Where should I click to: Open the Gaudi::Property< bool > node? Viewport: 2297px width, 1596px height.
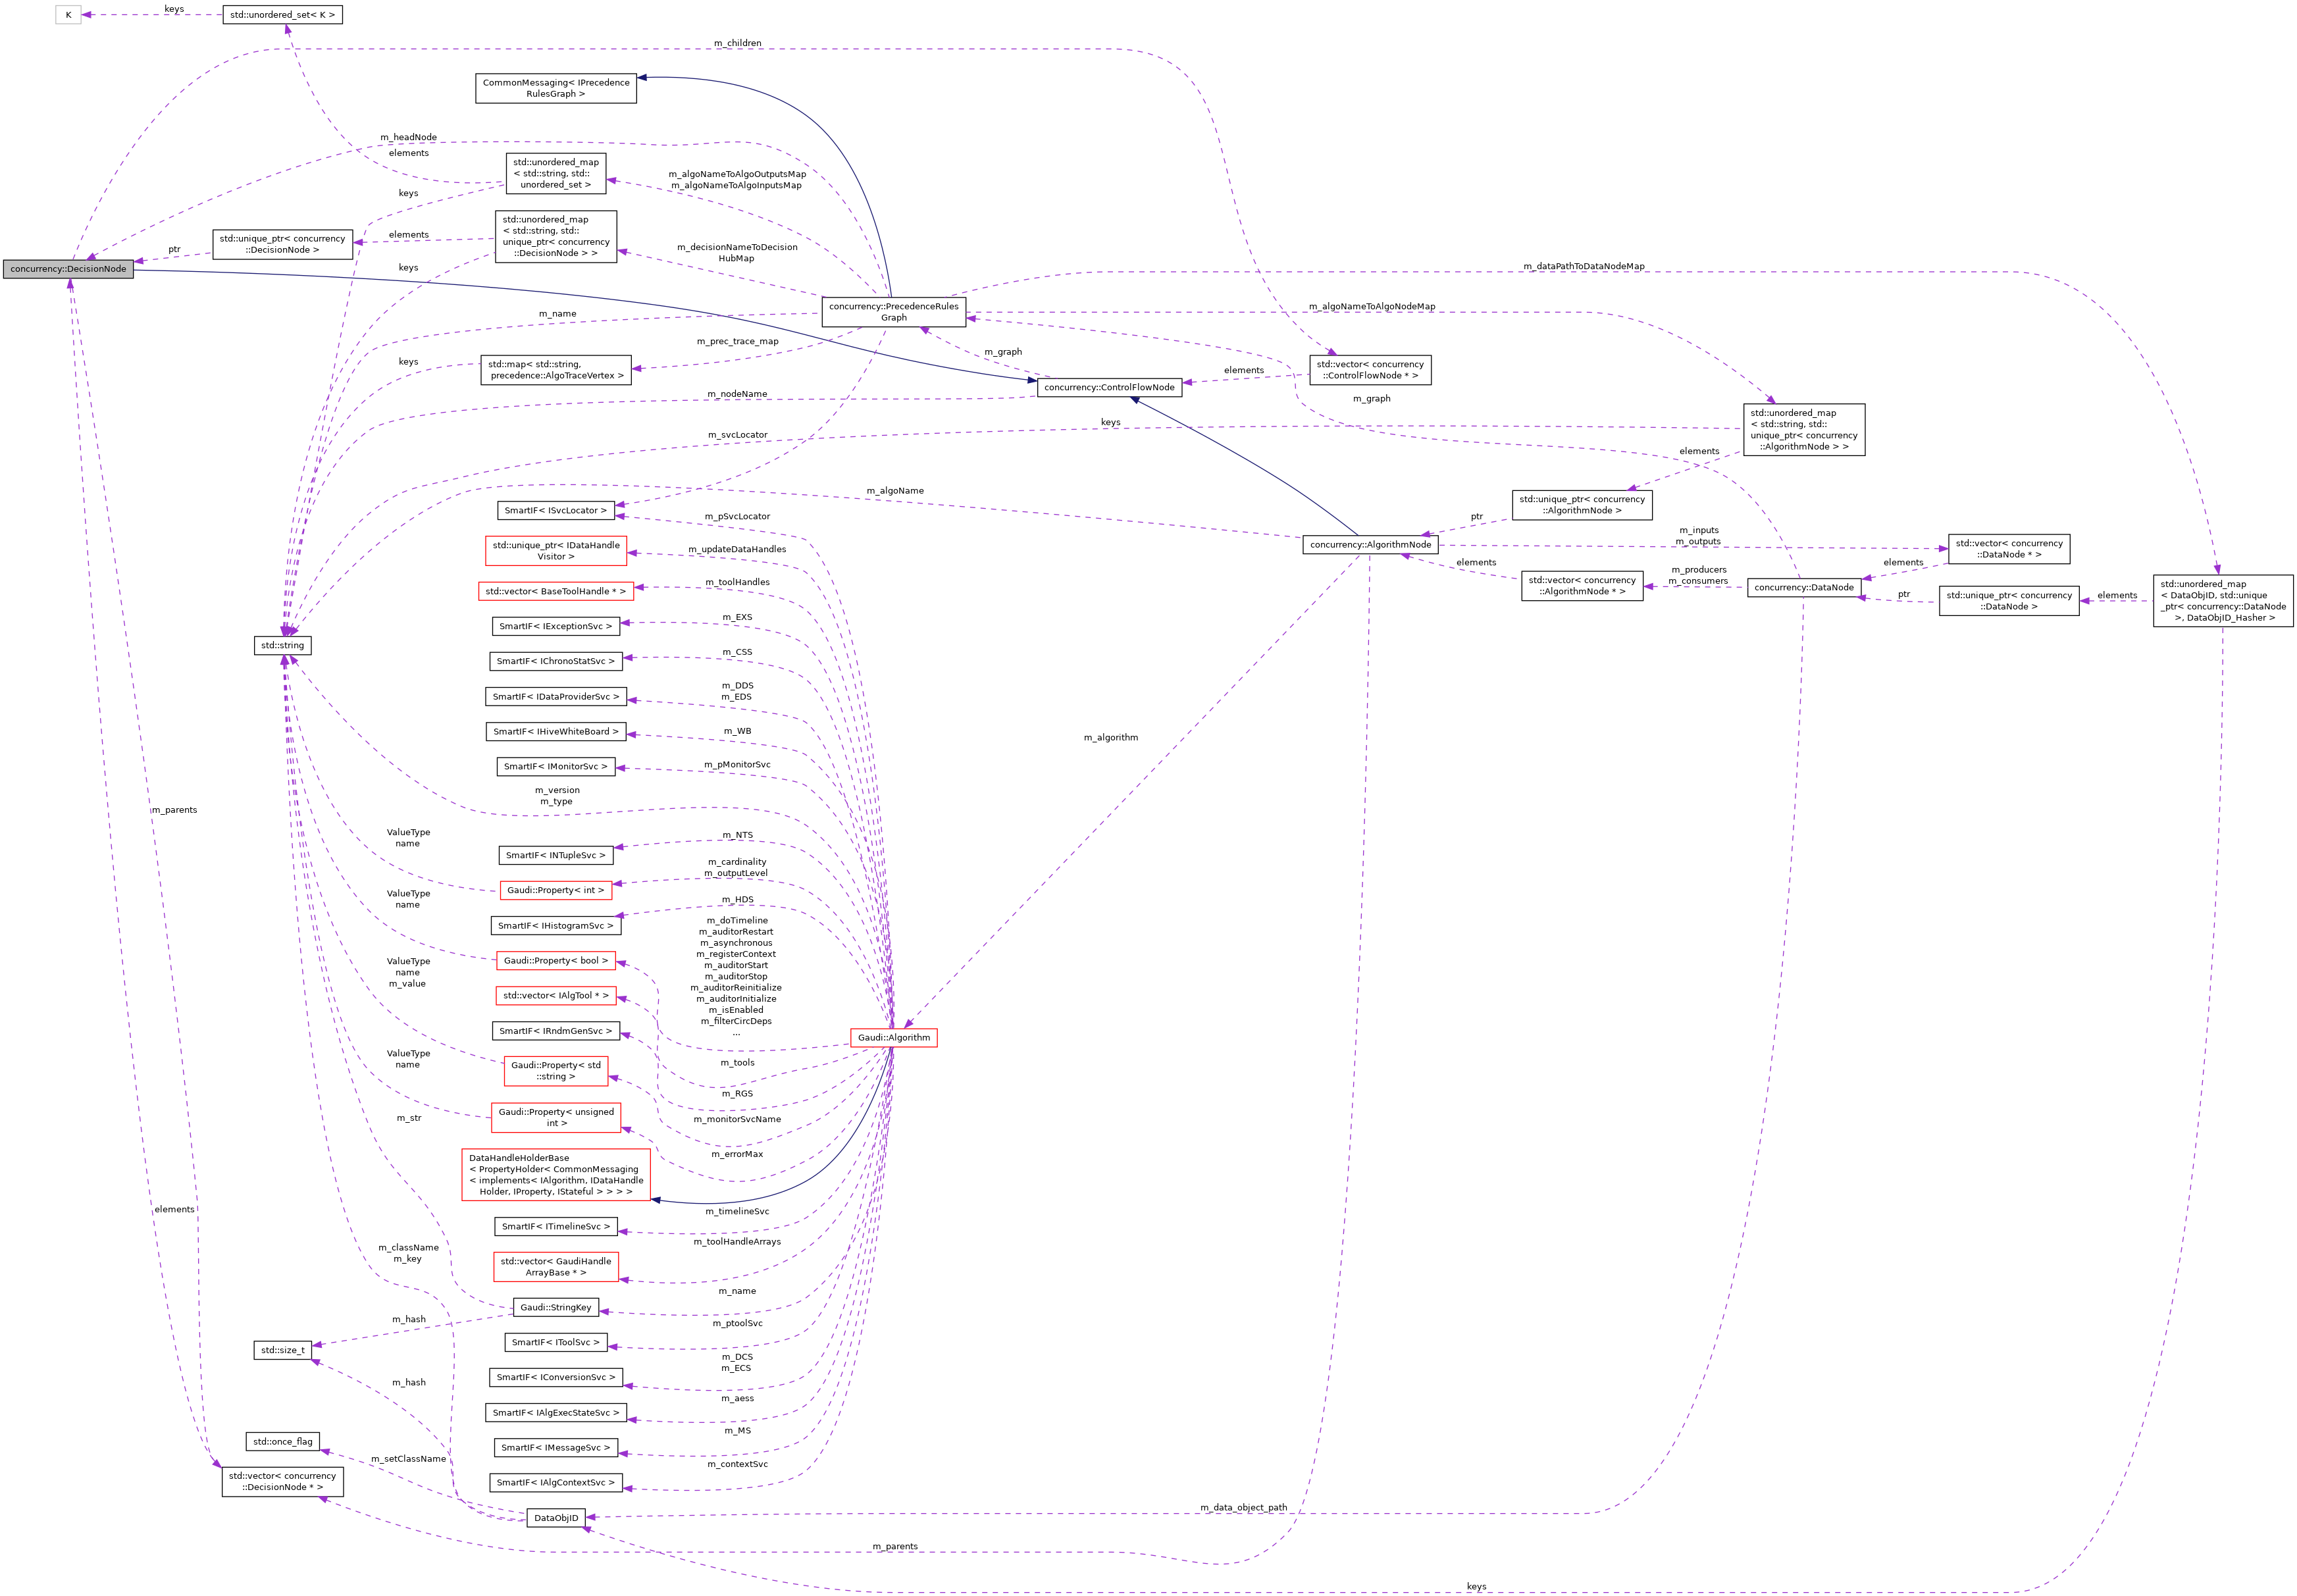(556, 960)
